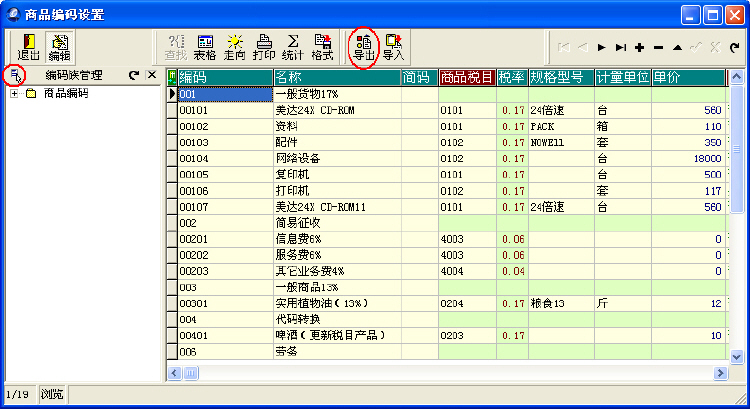
Task: Click vertical scrollbar up arrow
Action: tap(737, 76)
